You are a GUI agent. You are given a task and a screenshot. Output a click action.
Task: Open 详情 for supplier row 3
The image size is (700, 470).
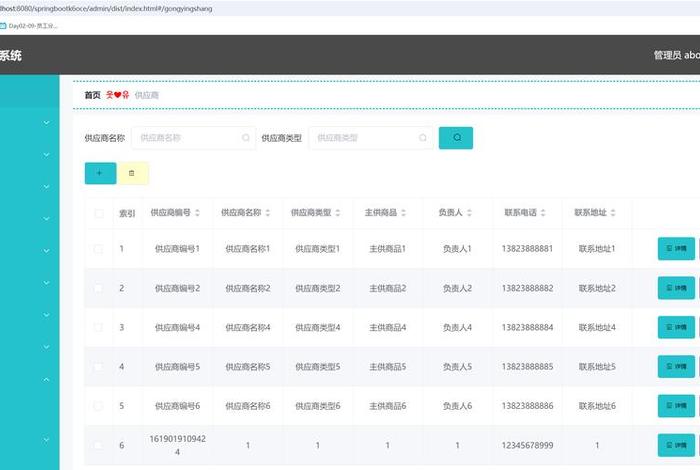(677, 327)
